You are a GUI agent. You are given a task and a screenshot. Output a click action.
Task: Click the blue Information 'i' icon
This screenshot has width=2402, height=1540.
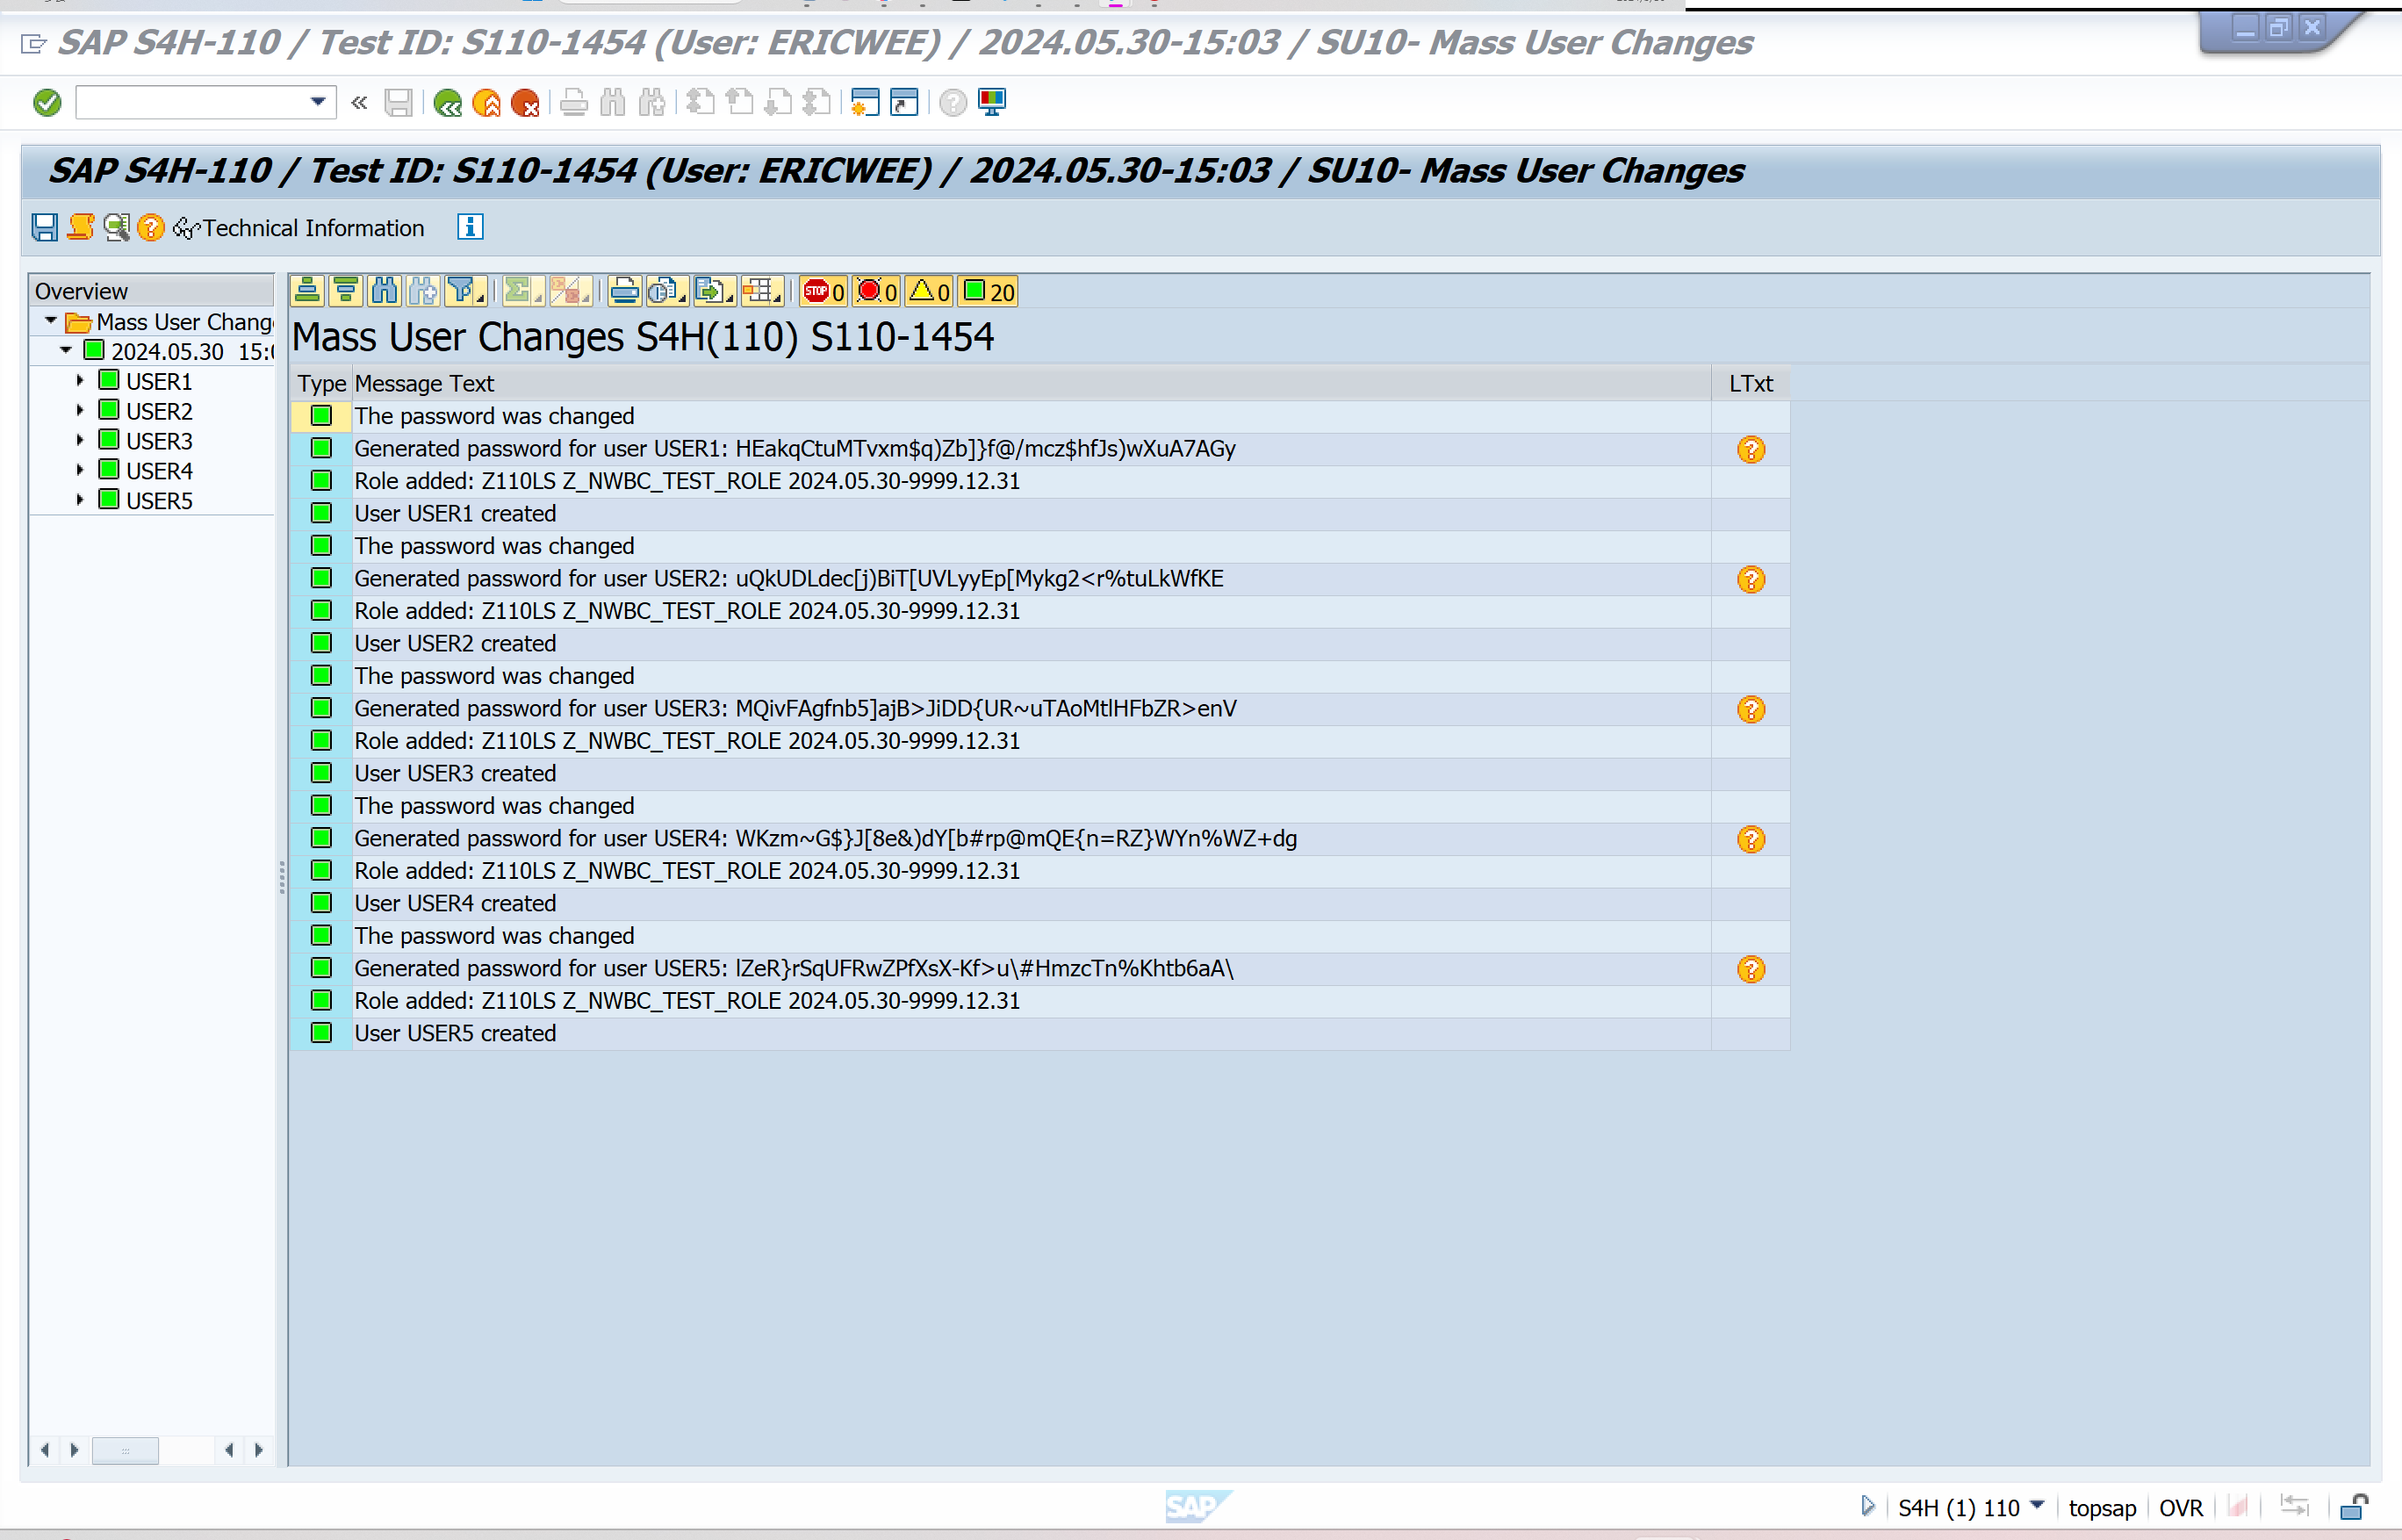click(470, 228)
